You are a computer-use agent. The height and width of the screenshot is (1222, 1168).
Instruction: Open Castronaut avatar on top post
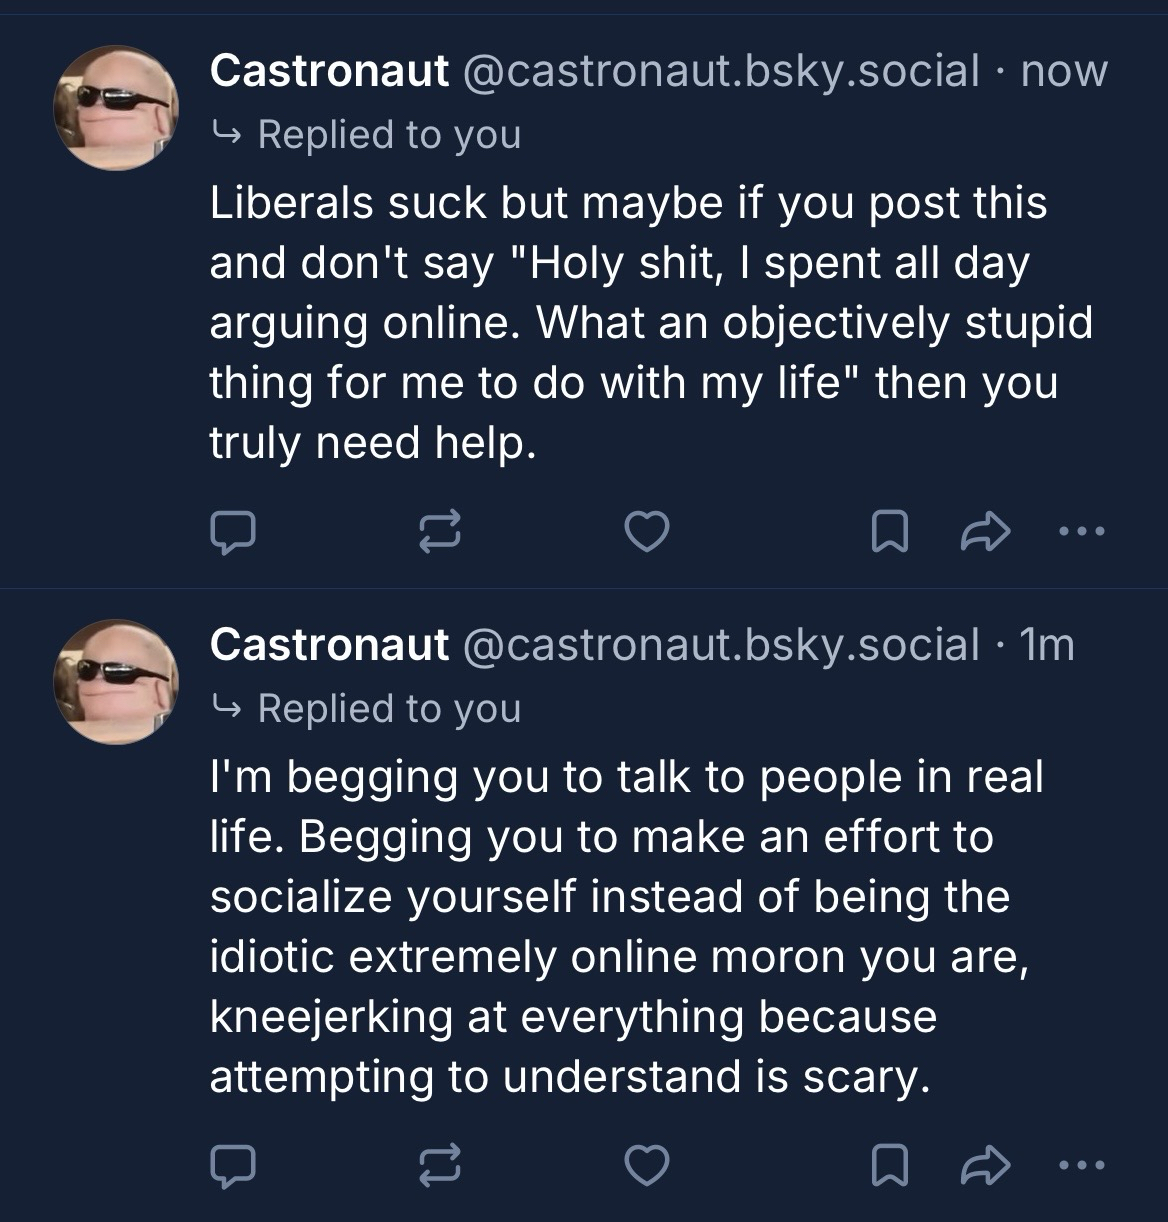pyautogui.click(x=116, y=107)
